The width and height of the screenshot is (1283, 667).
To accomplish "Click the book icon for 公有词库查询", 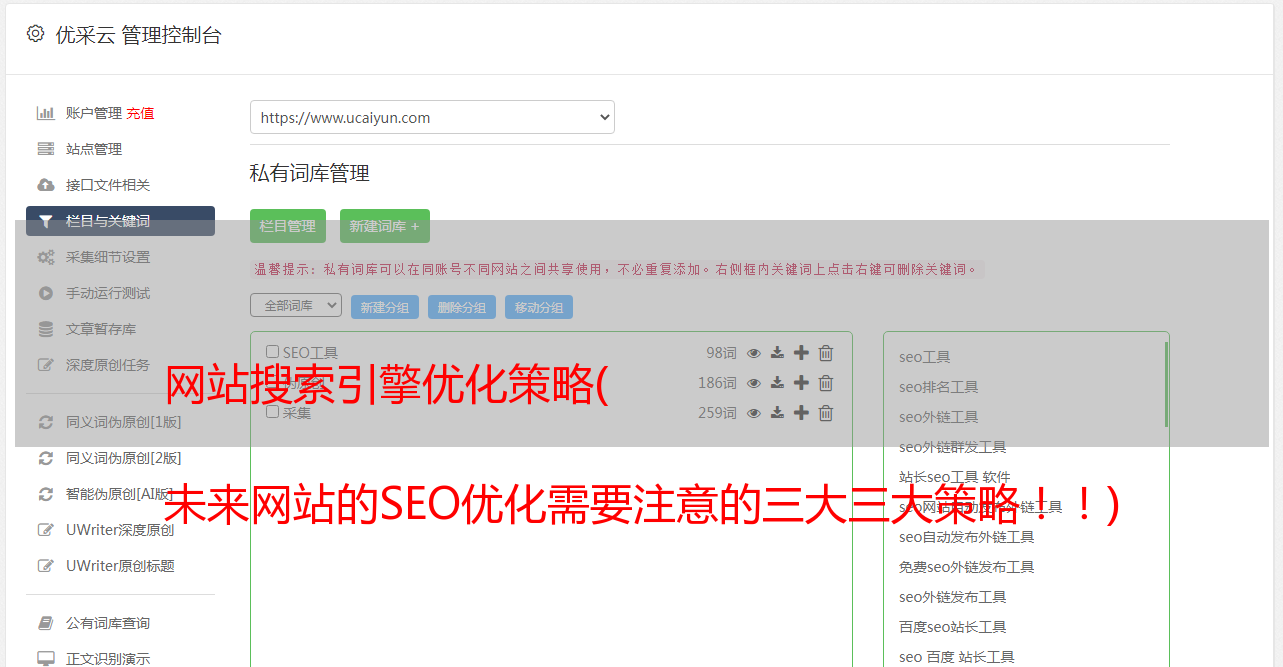I will (x=45, y=623).
